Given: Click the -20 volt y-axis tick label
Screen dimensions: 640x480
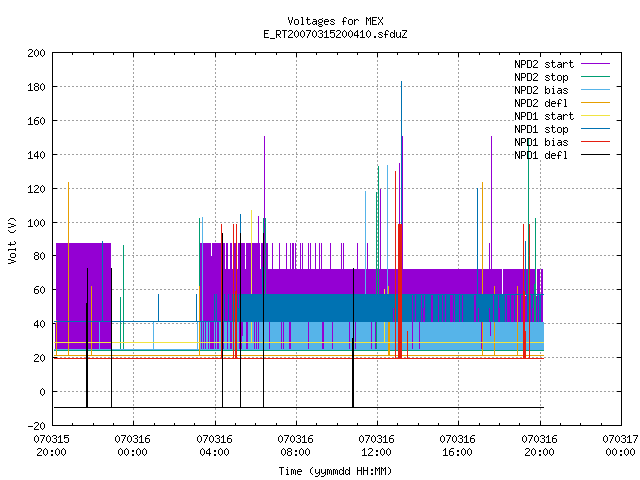Looking at the screenshot, I should pyautogui.click(x=36, y=426).
